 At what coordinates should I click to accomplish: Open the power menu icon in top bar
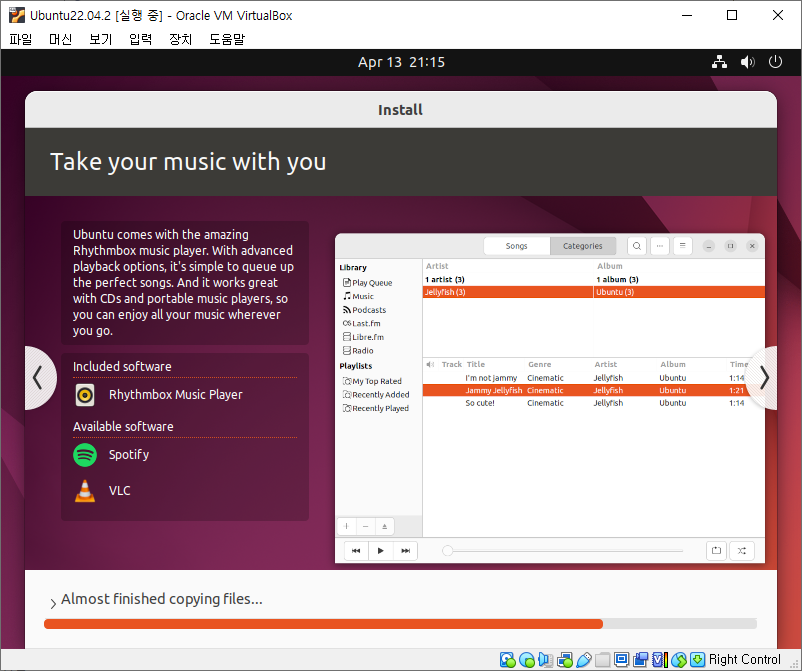click(775, 62)
